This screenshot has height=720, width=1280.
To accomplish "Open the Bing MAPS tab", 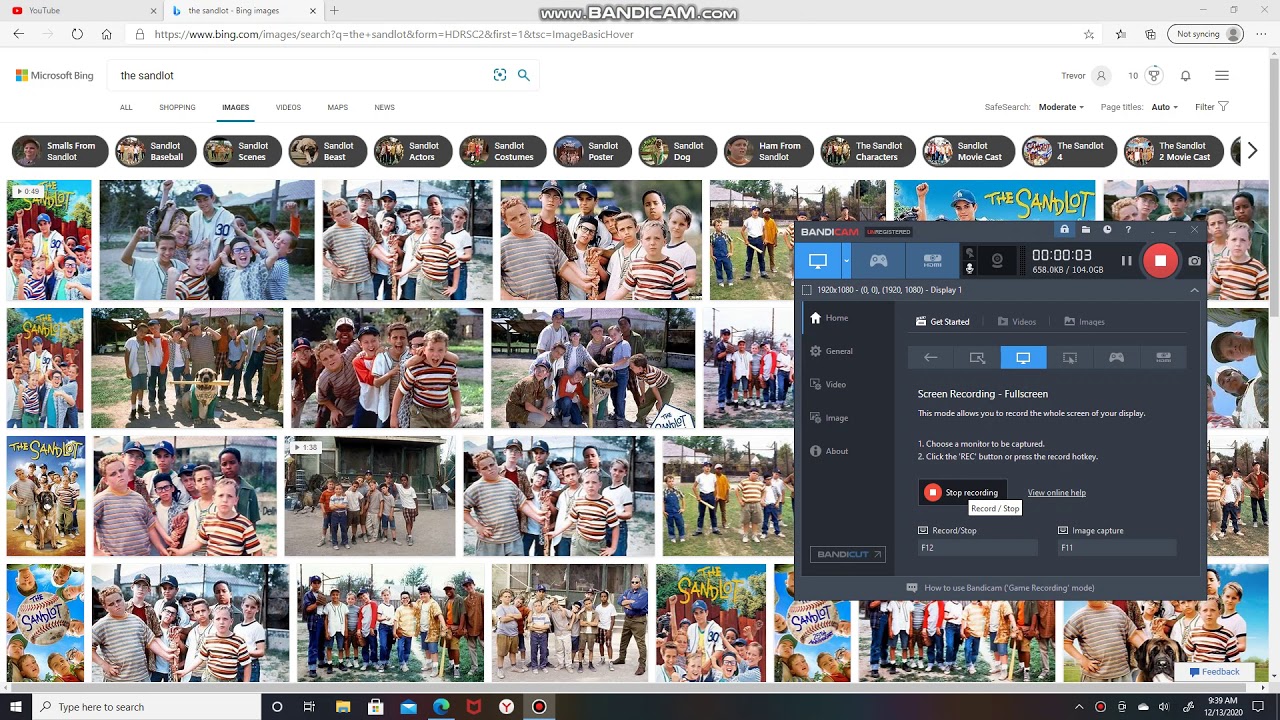I will [x=338, y=107].
